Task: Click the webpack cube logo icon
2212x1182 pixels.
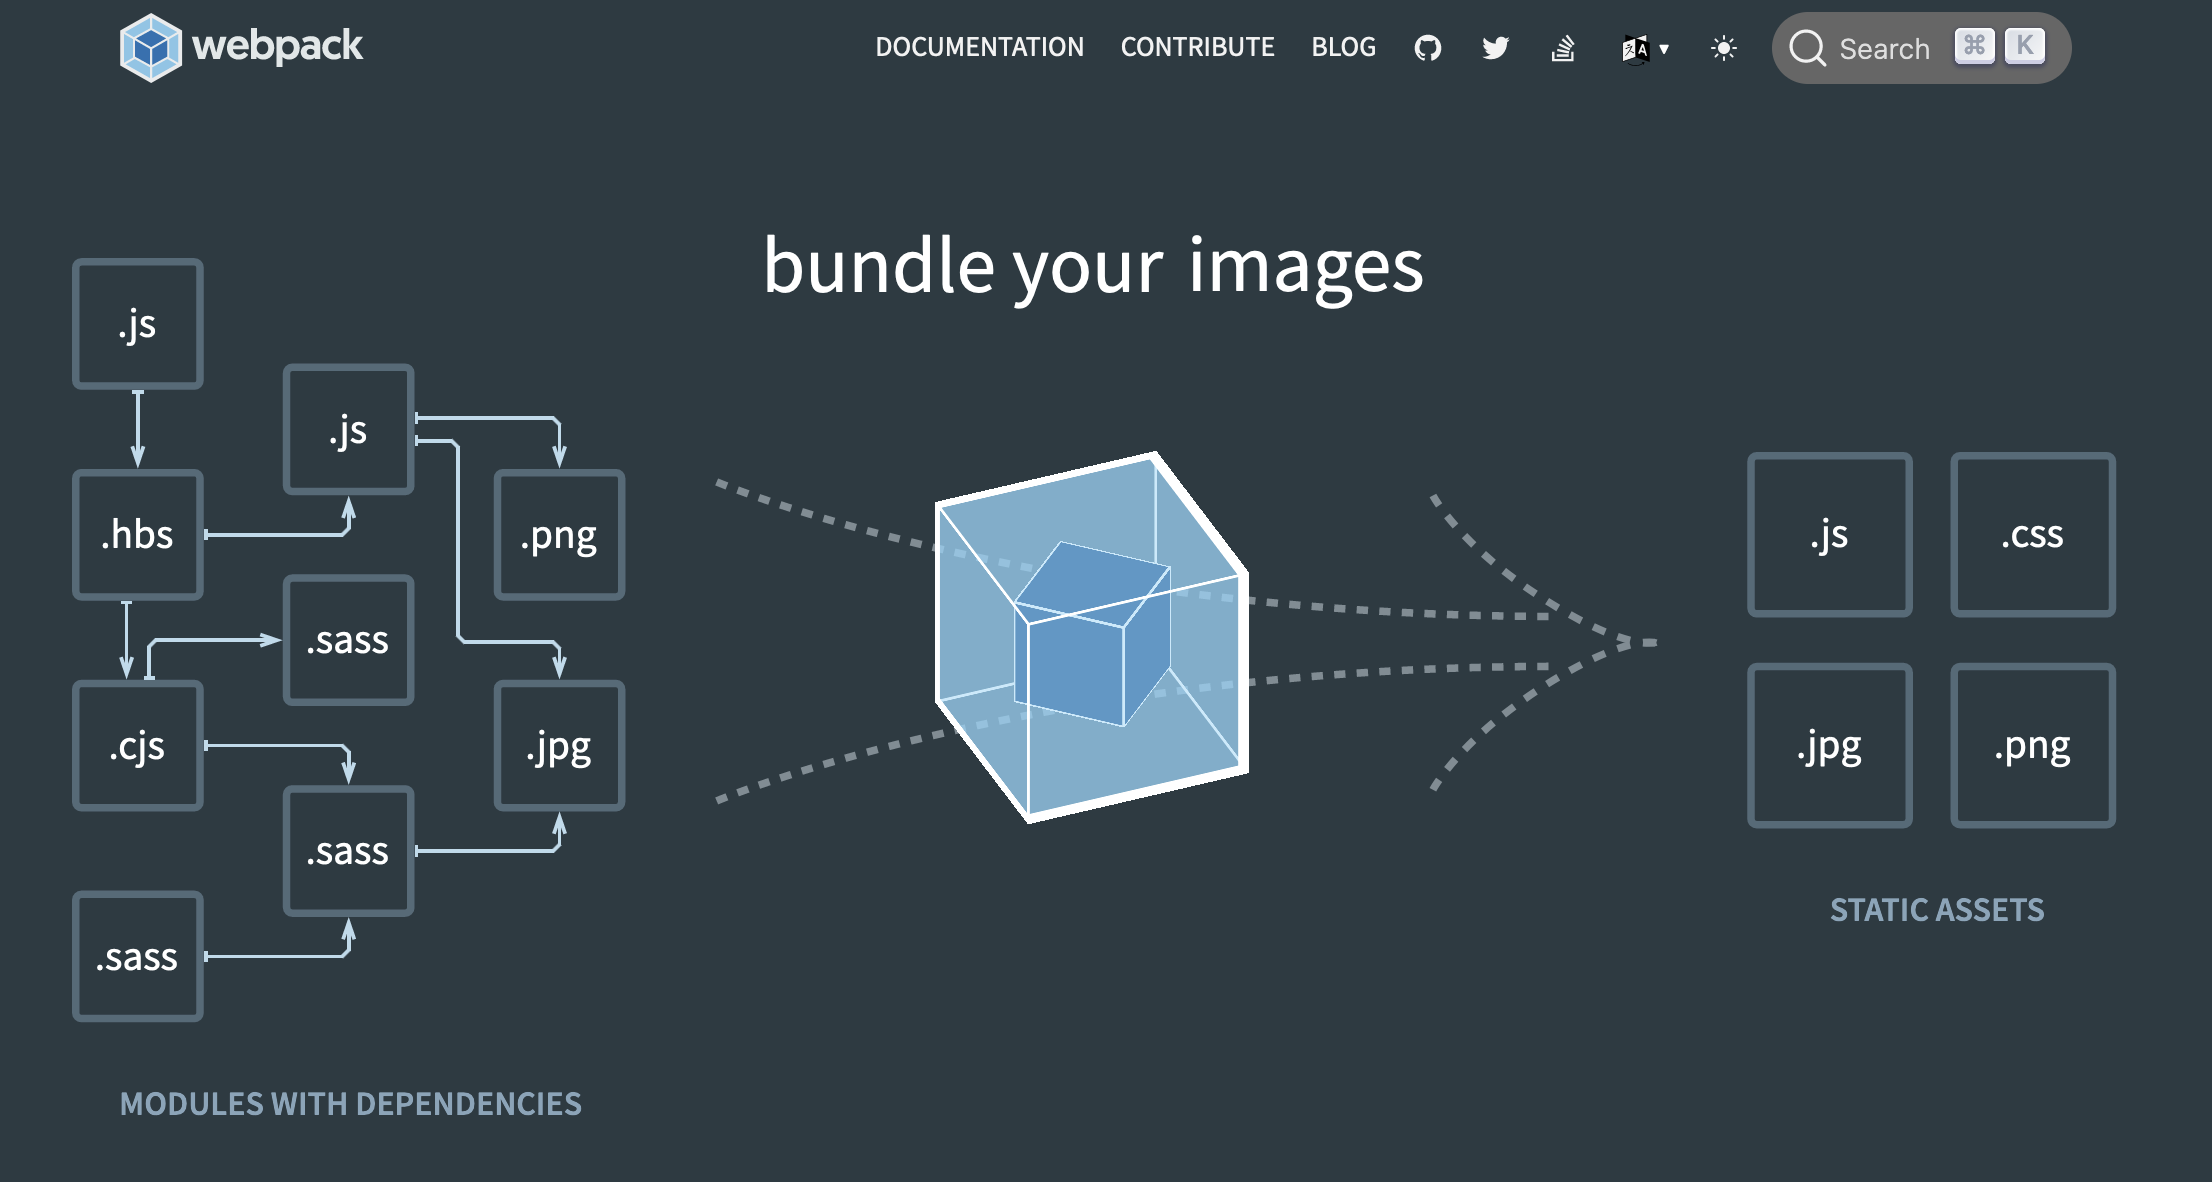Action: [x=150, y=47]
